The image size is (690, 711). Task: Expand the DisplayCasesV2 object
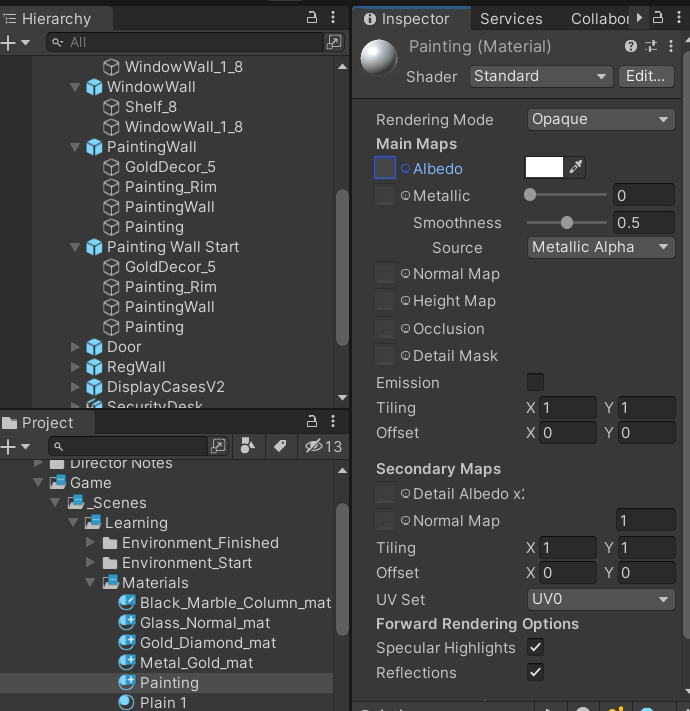[75, 387]
